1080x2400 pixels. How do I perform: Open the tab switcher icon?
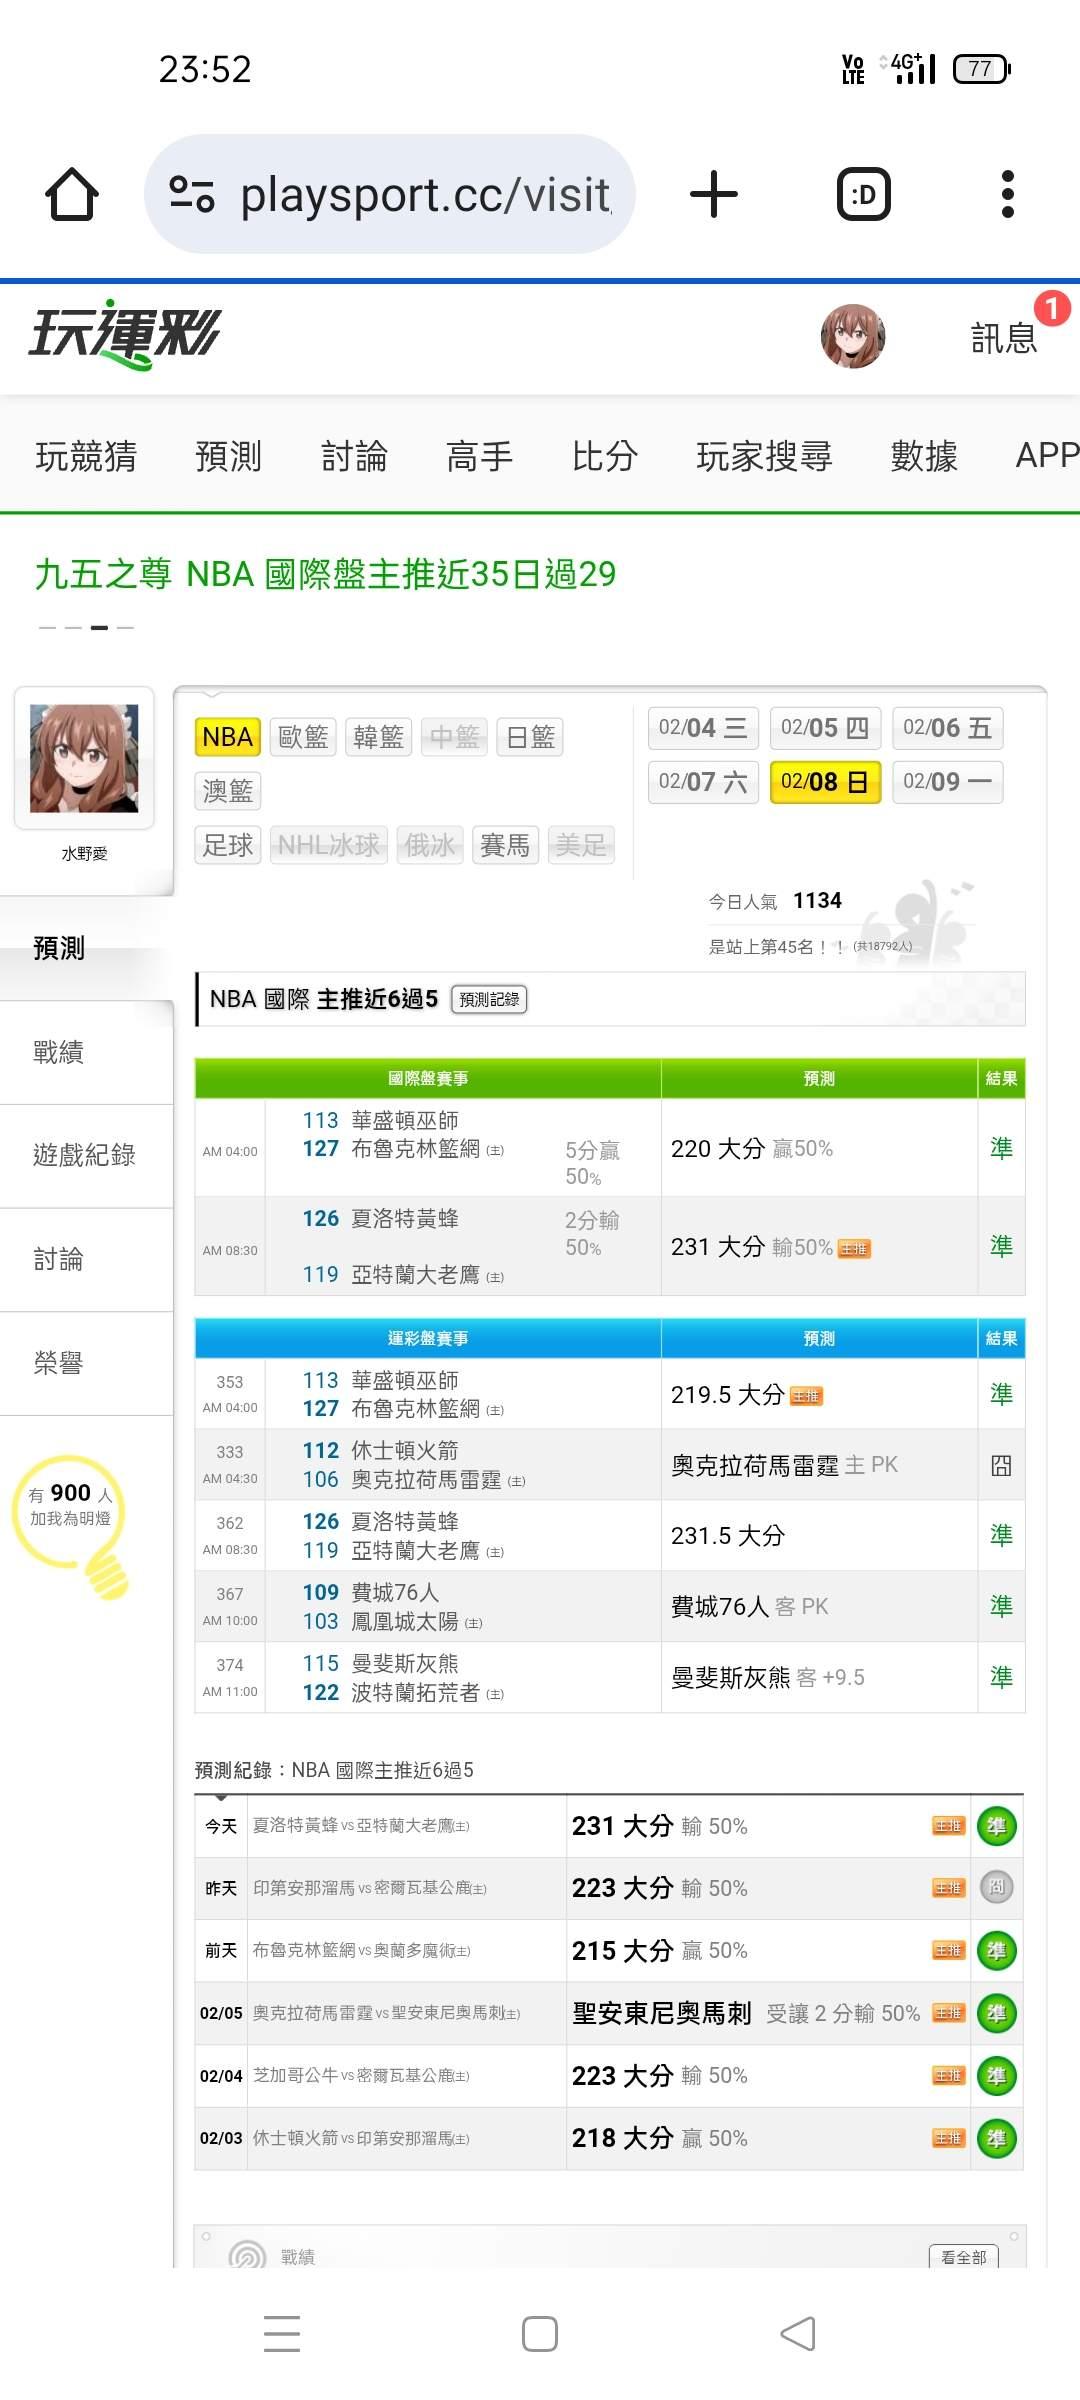[863, 194]
